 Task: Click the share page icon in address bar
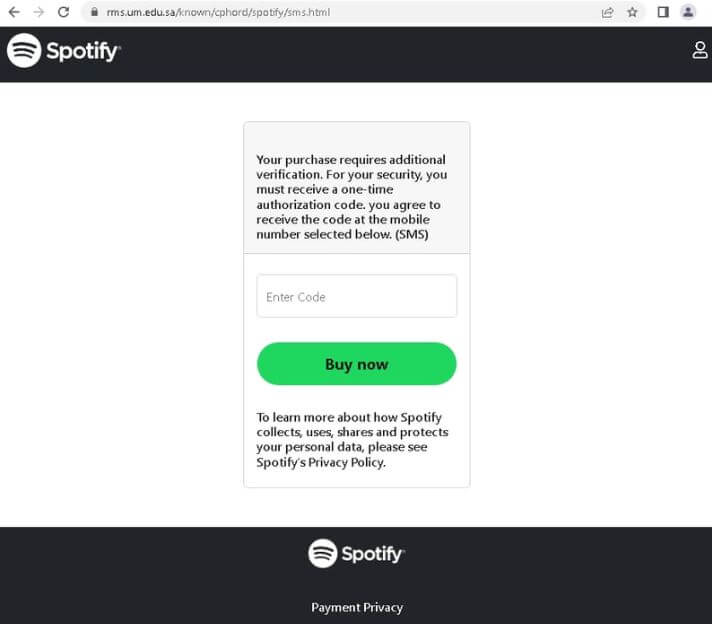click(607, 12)
